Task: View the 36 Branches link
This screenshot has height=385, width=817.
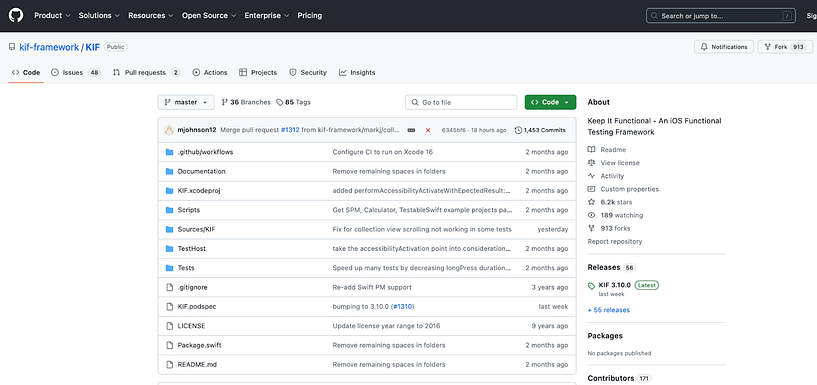Action: (x=246, y=102)
